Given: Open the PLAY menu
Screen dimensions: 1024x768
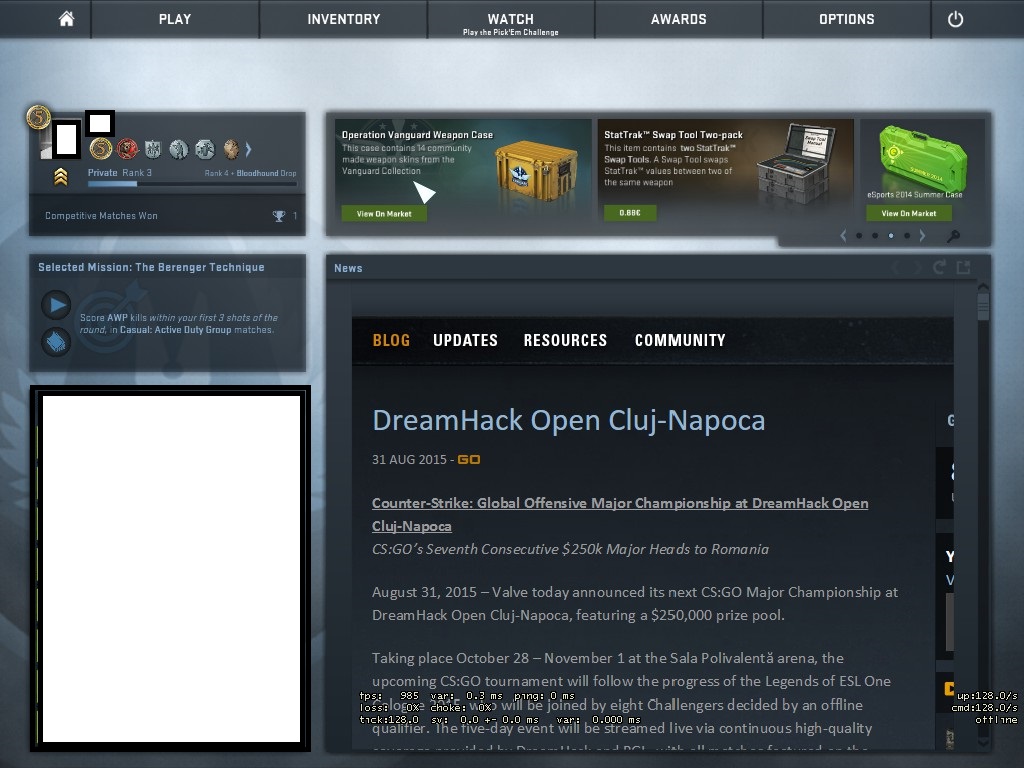Looking at the screenshot, I should [175, 19].
